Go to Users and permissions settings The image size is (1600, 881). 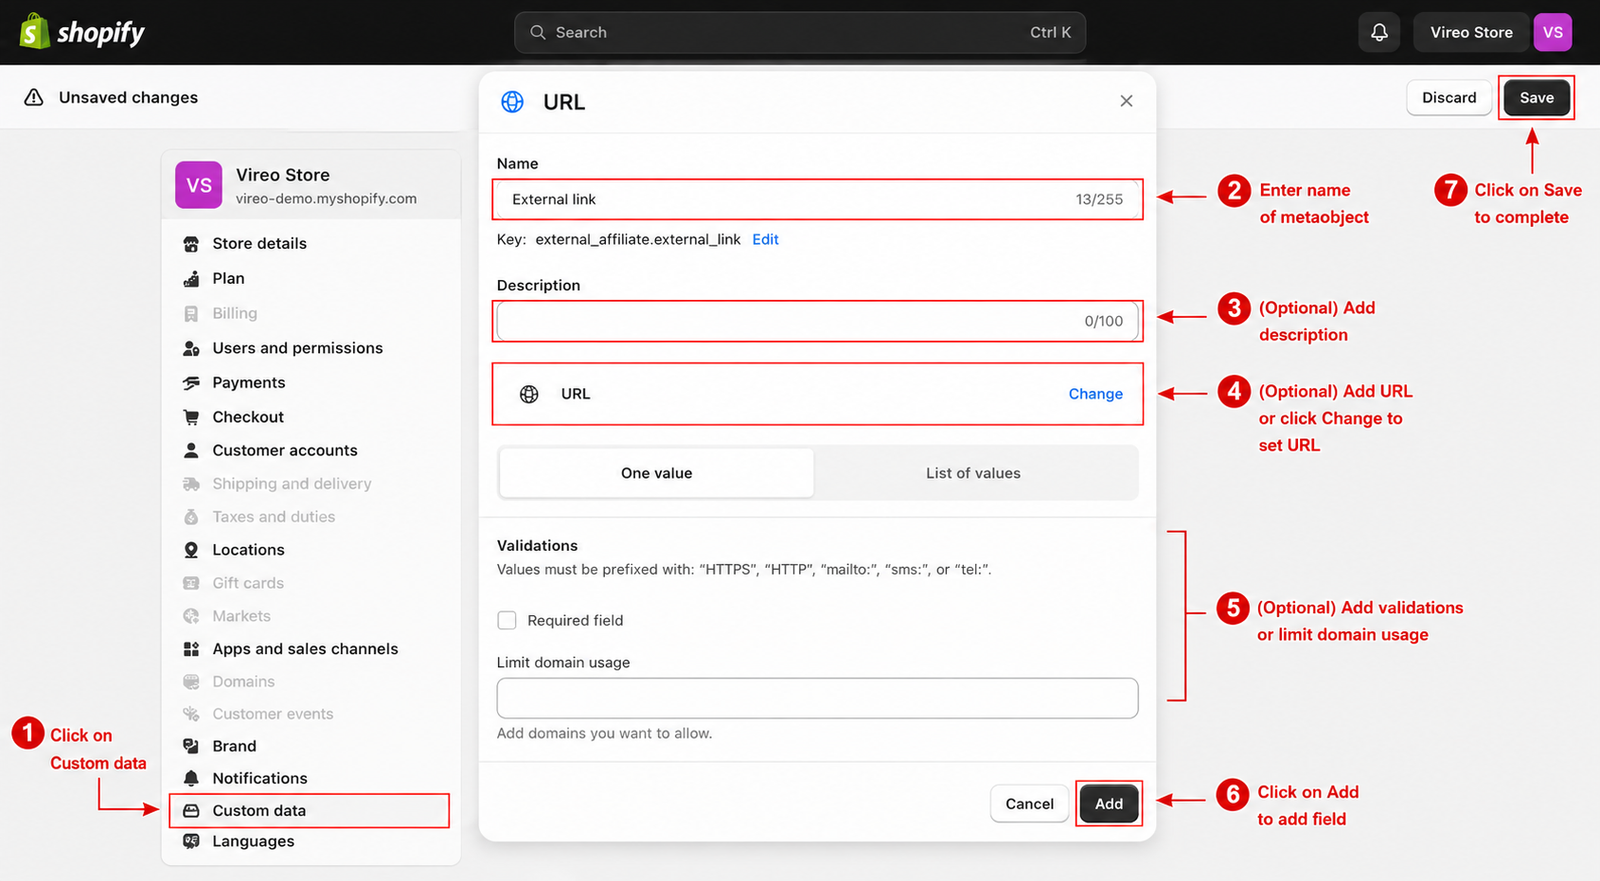297,348
